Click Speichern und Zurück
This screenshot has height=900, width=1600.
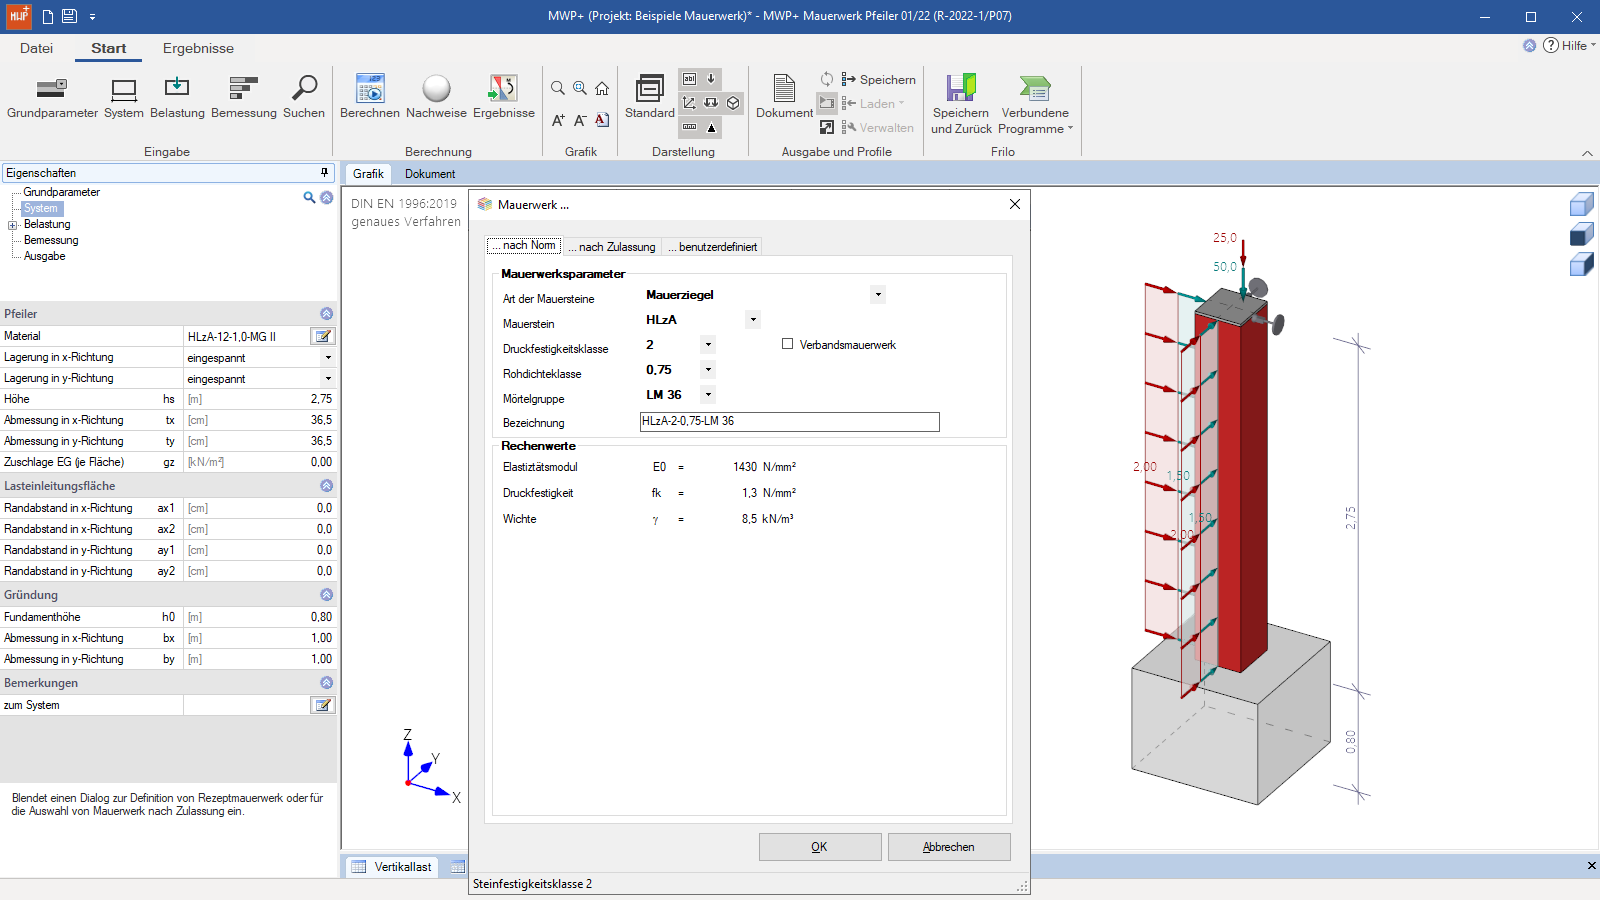click(x=961, y=104)
